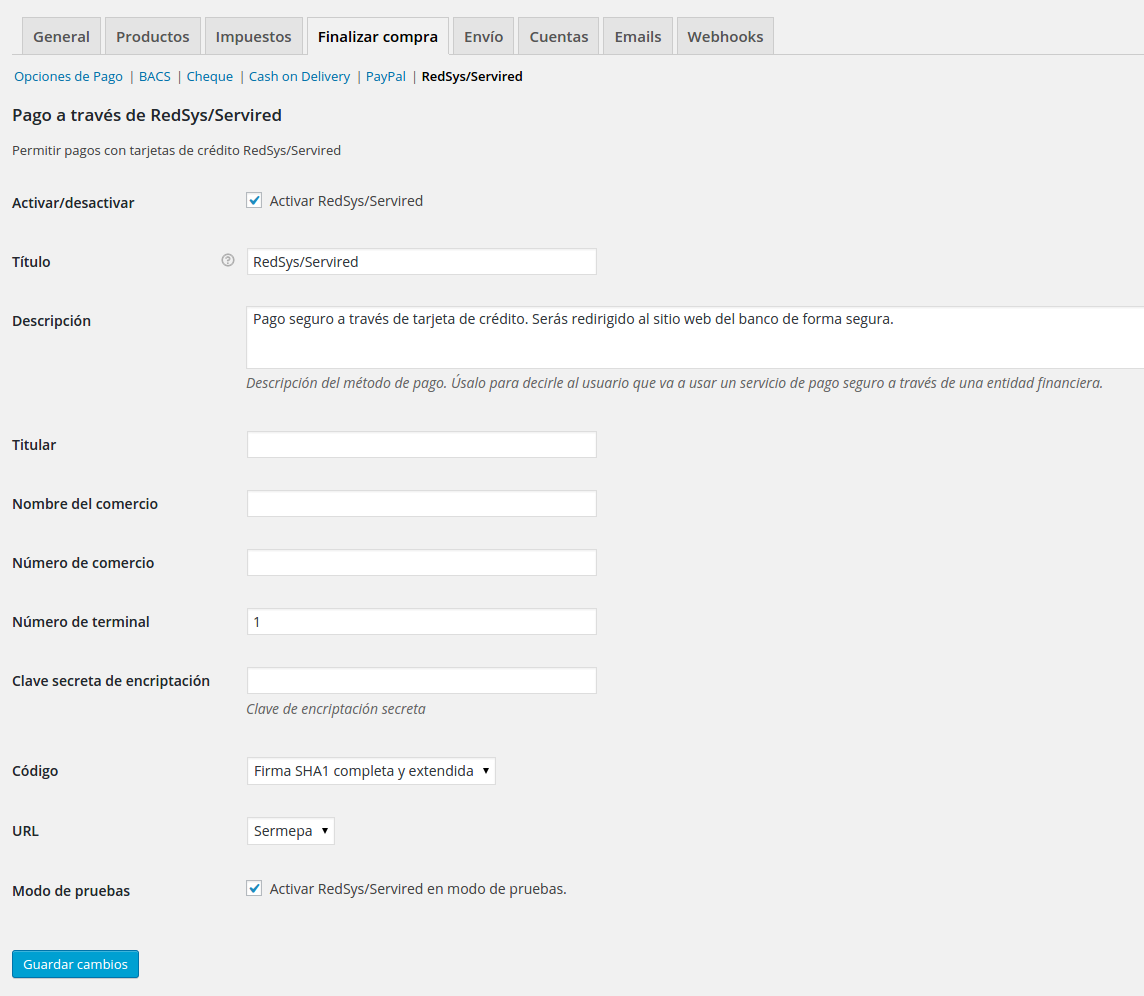
Task: Switch to the Emails tab
Action: pyautogui.click(x=638, y=36)
